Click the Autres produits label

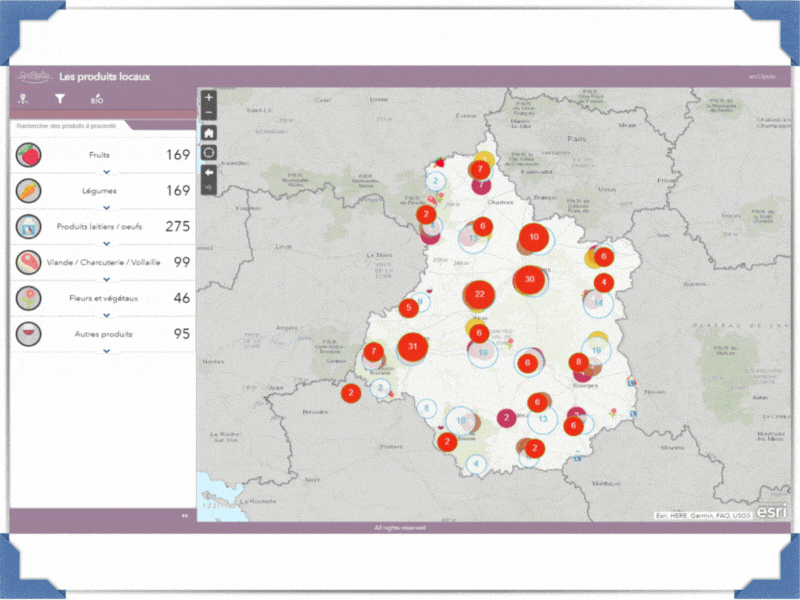coord(104,334)
